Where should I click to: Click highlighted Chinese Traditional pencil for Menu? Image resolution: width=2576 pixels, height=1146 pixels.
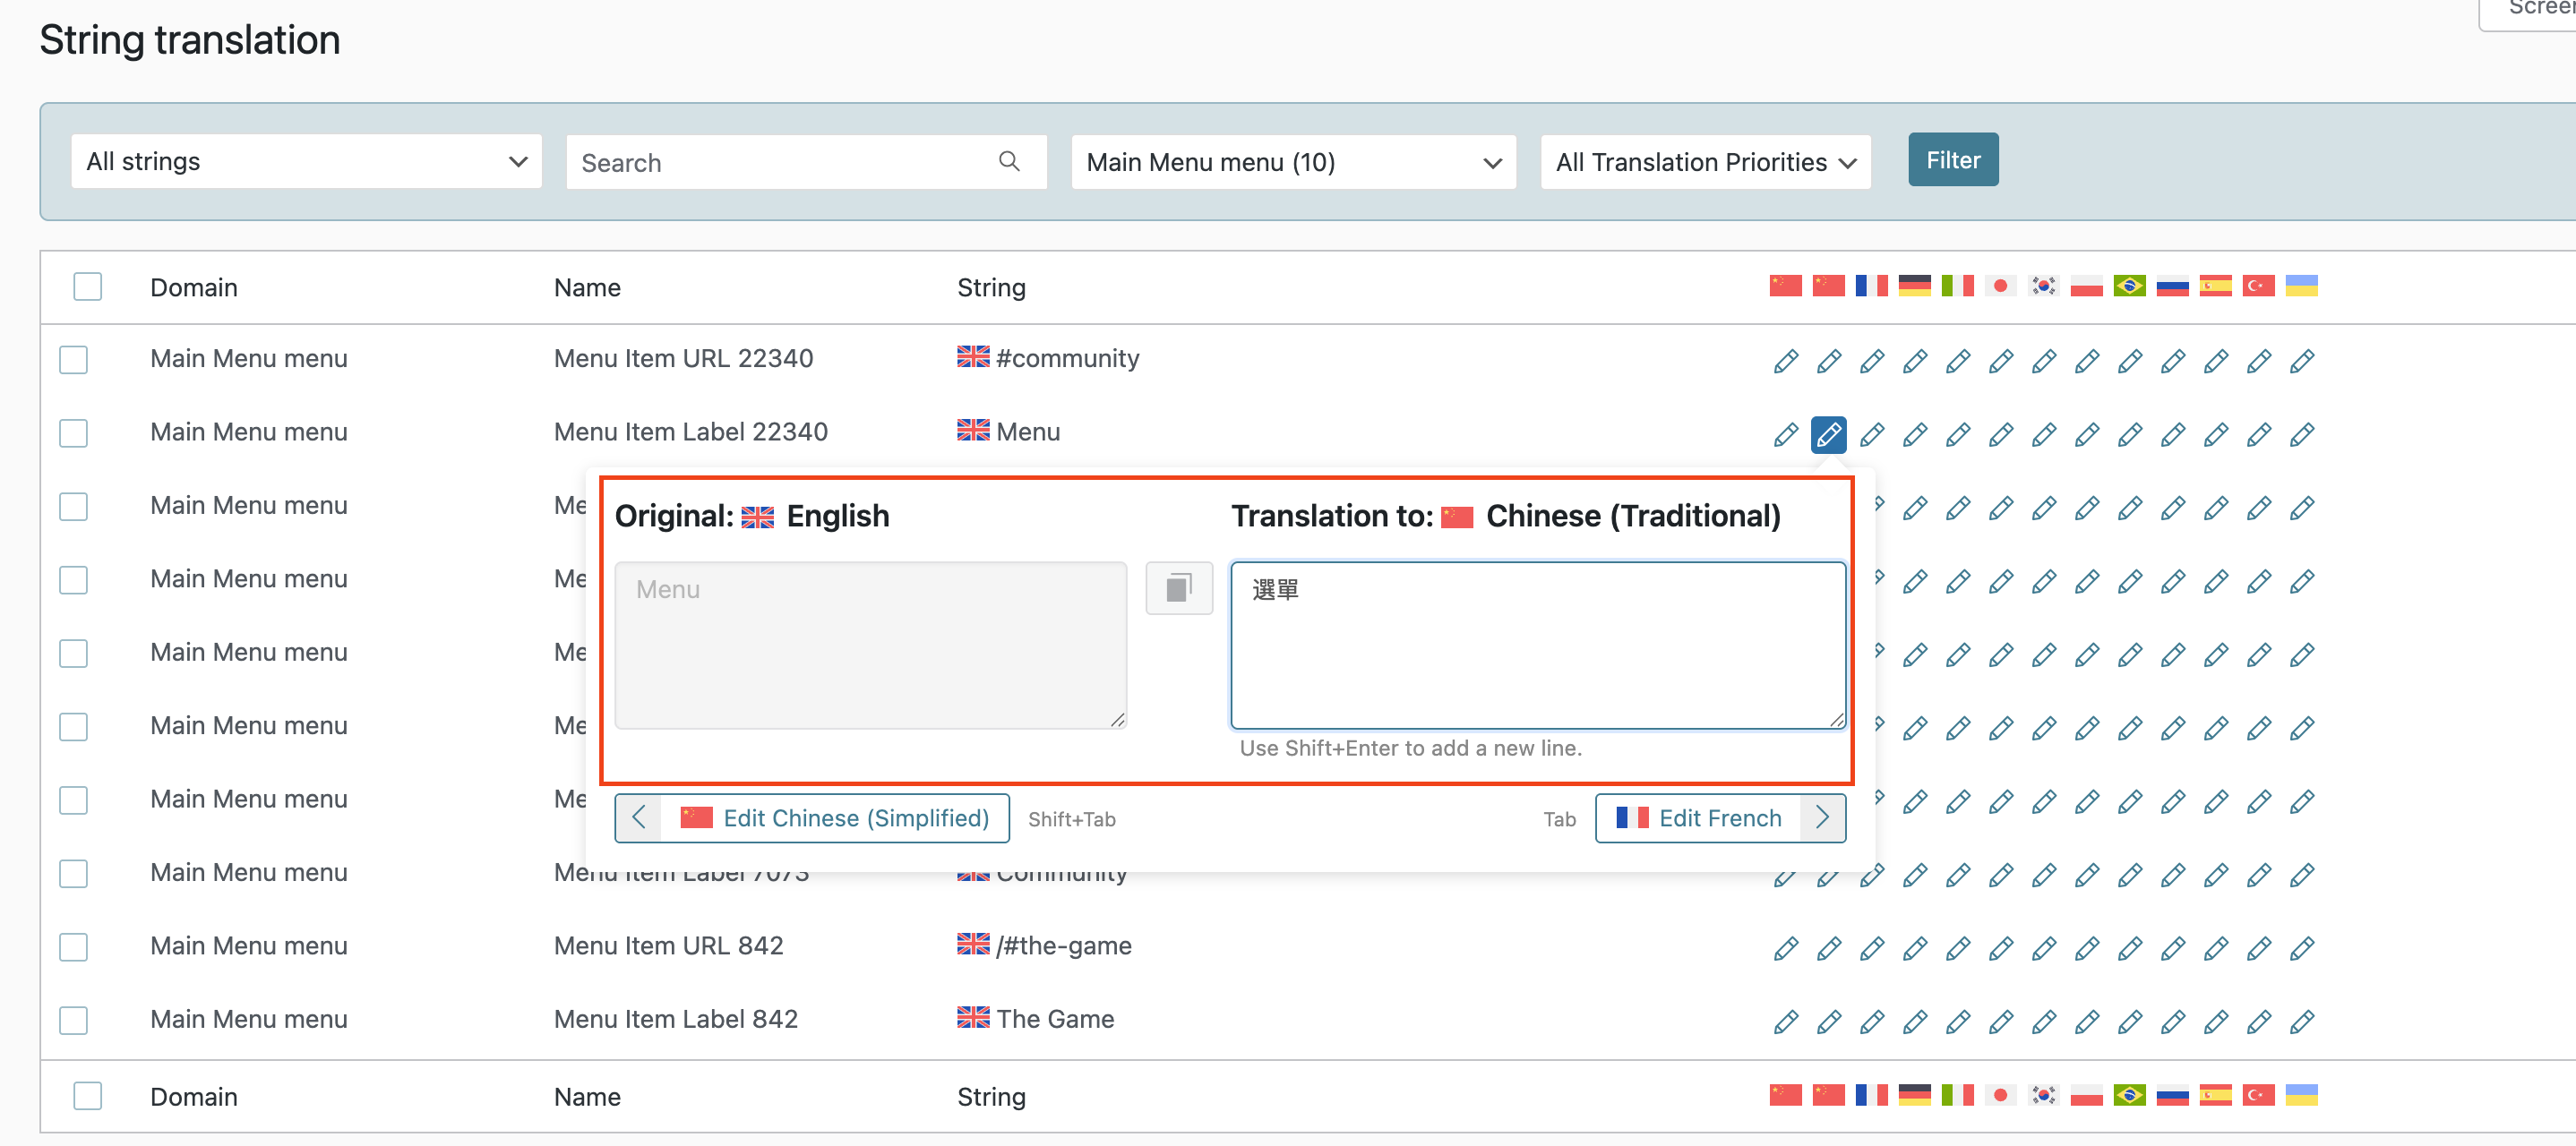click(x=1828, y=434)
